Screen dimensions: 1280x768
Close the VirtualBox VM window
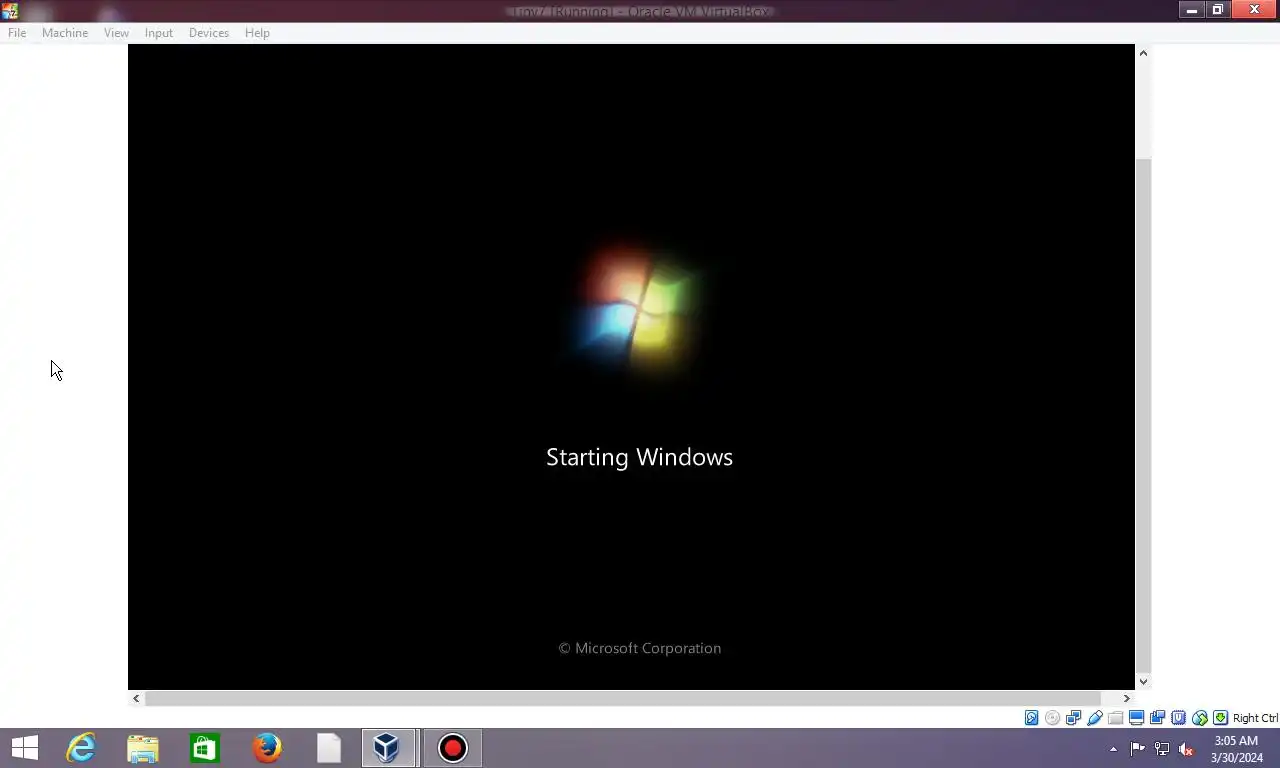(1255, 10)
